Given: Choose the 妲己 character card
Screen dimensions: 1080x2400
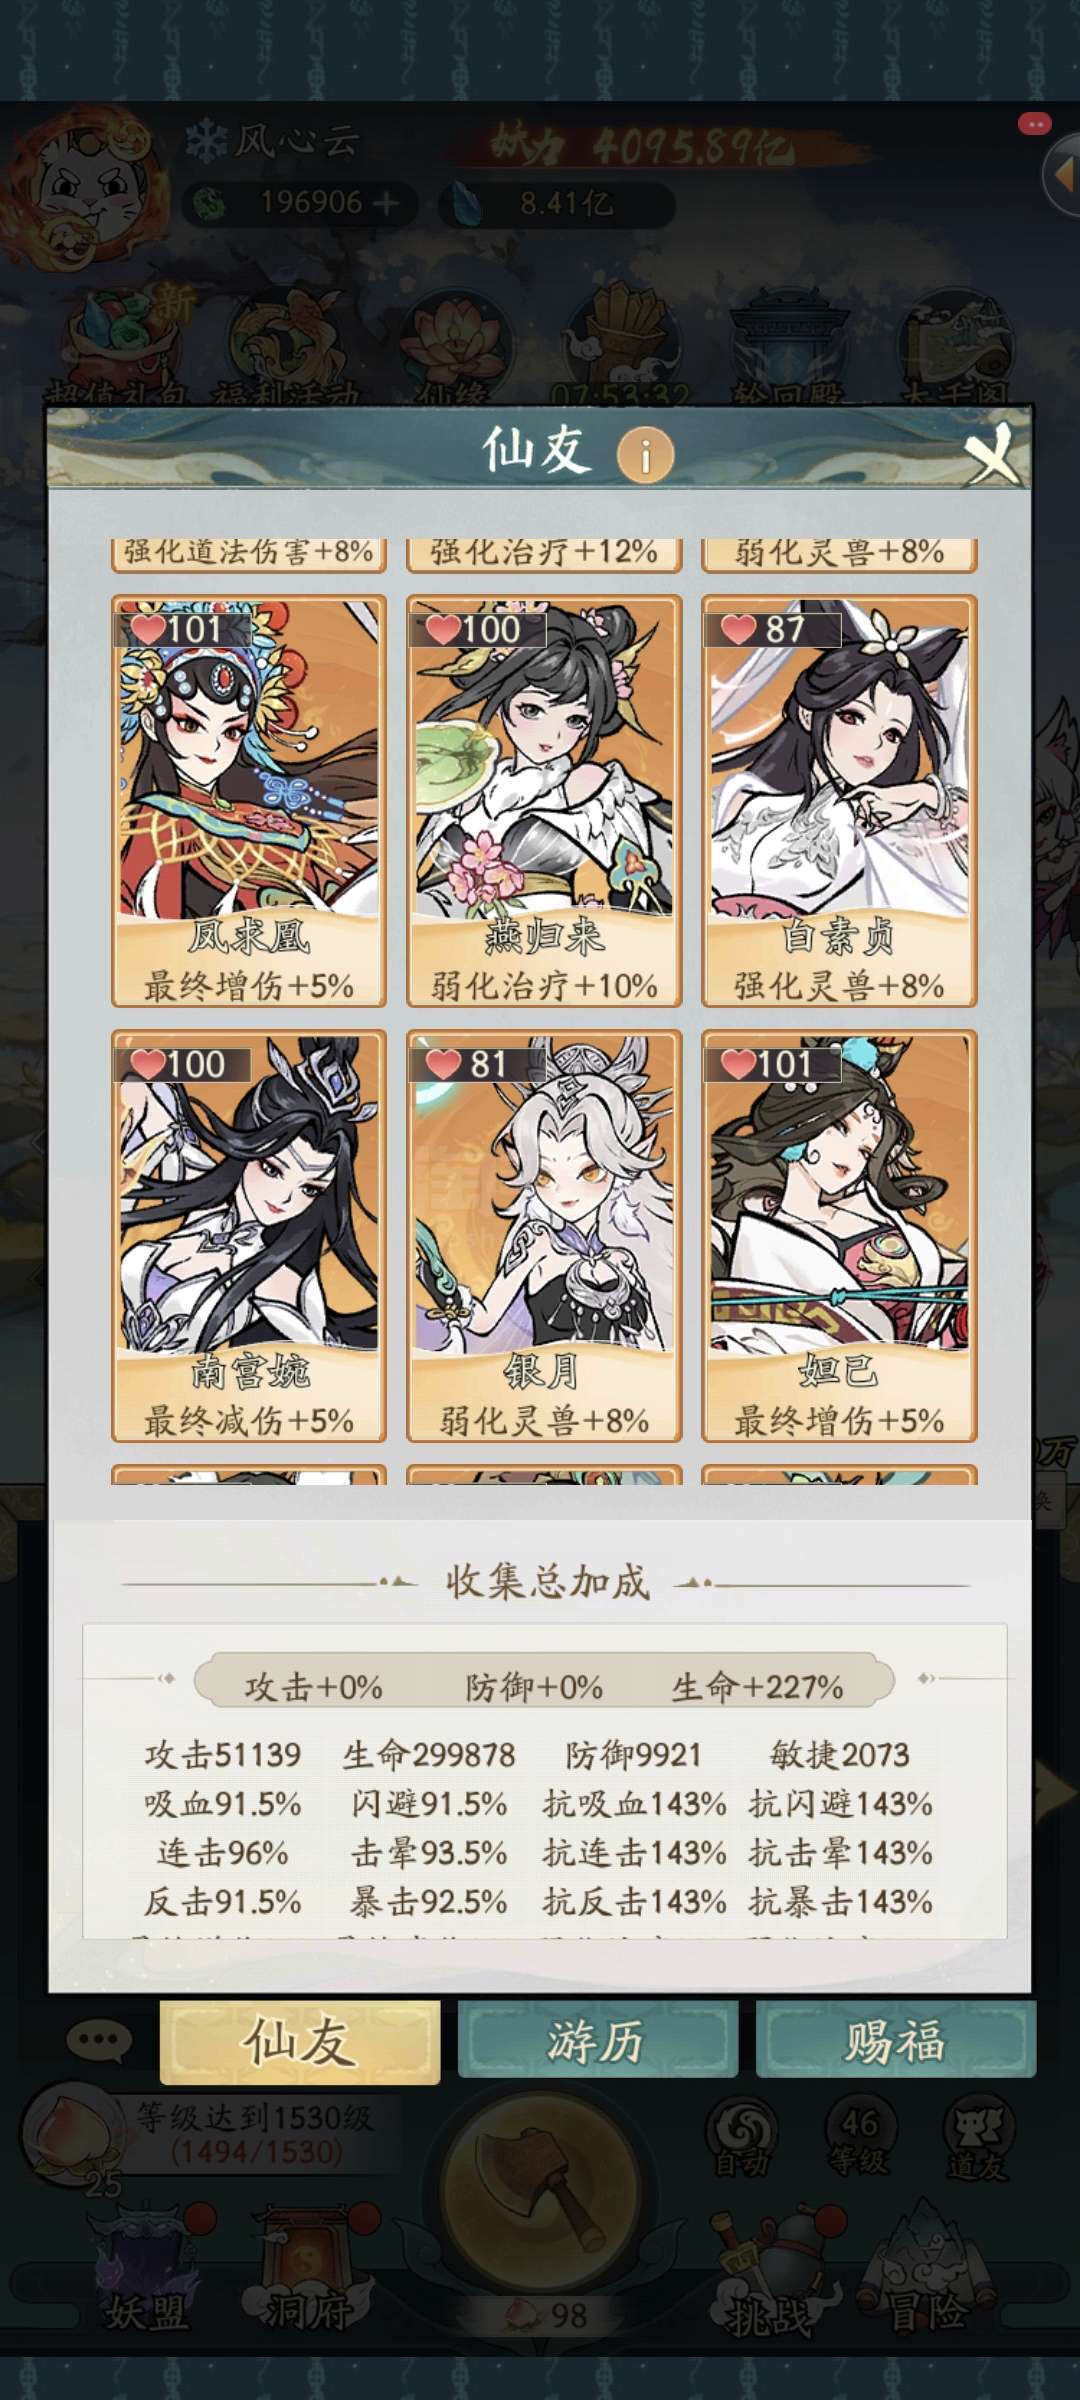Looking at the screenshot, I should pyautogui.click(x=839, y=1236).
